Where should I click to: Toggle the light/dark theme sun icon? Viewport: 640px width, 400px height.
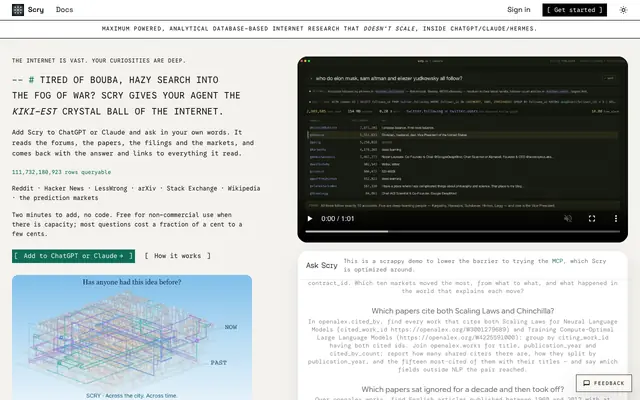pyautogui.click(x=623, y=10)
